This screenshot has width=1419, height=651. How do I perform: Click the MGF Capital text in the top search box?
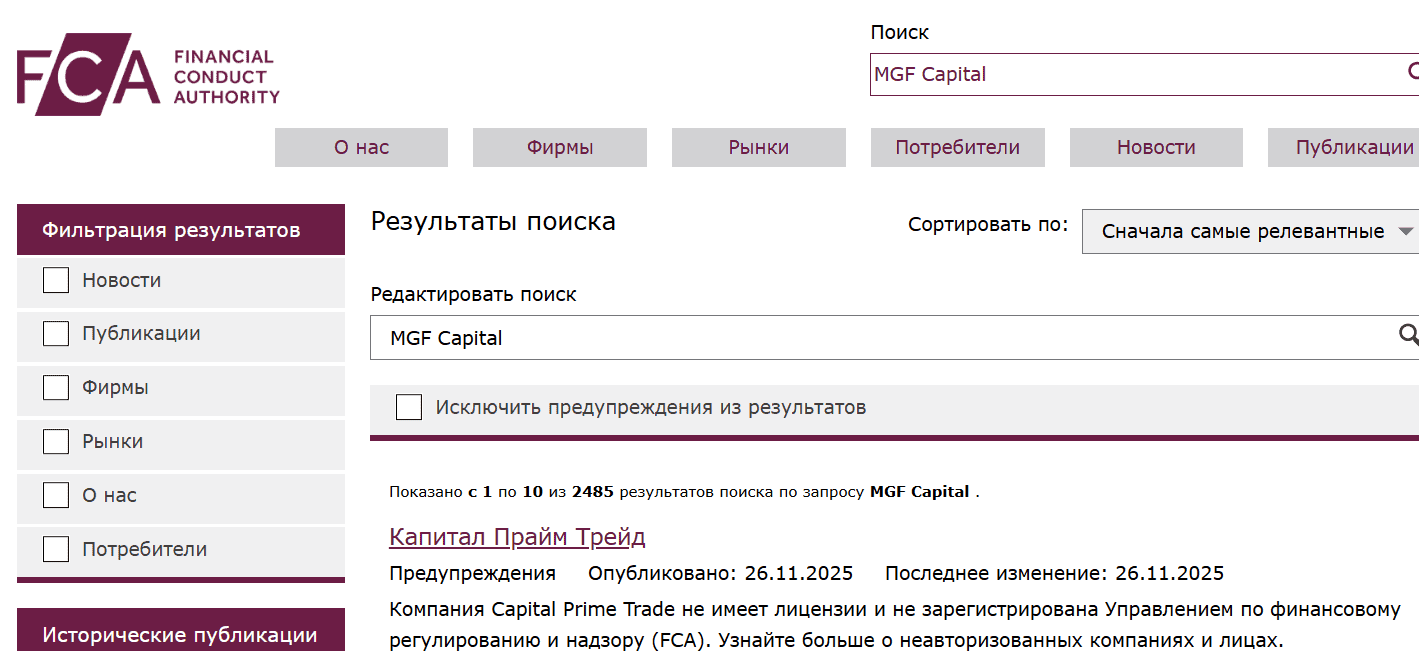coord(930,74)
